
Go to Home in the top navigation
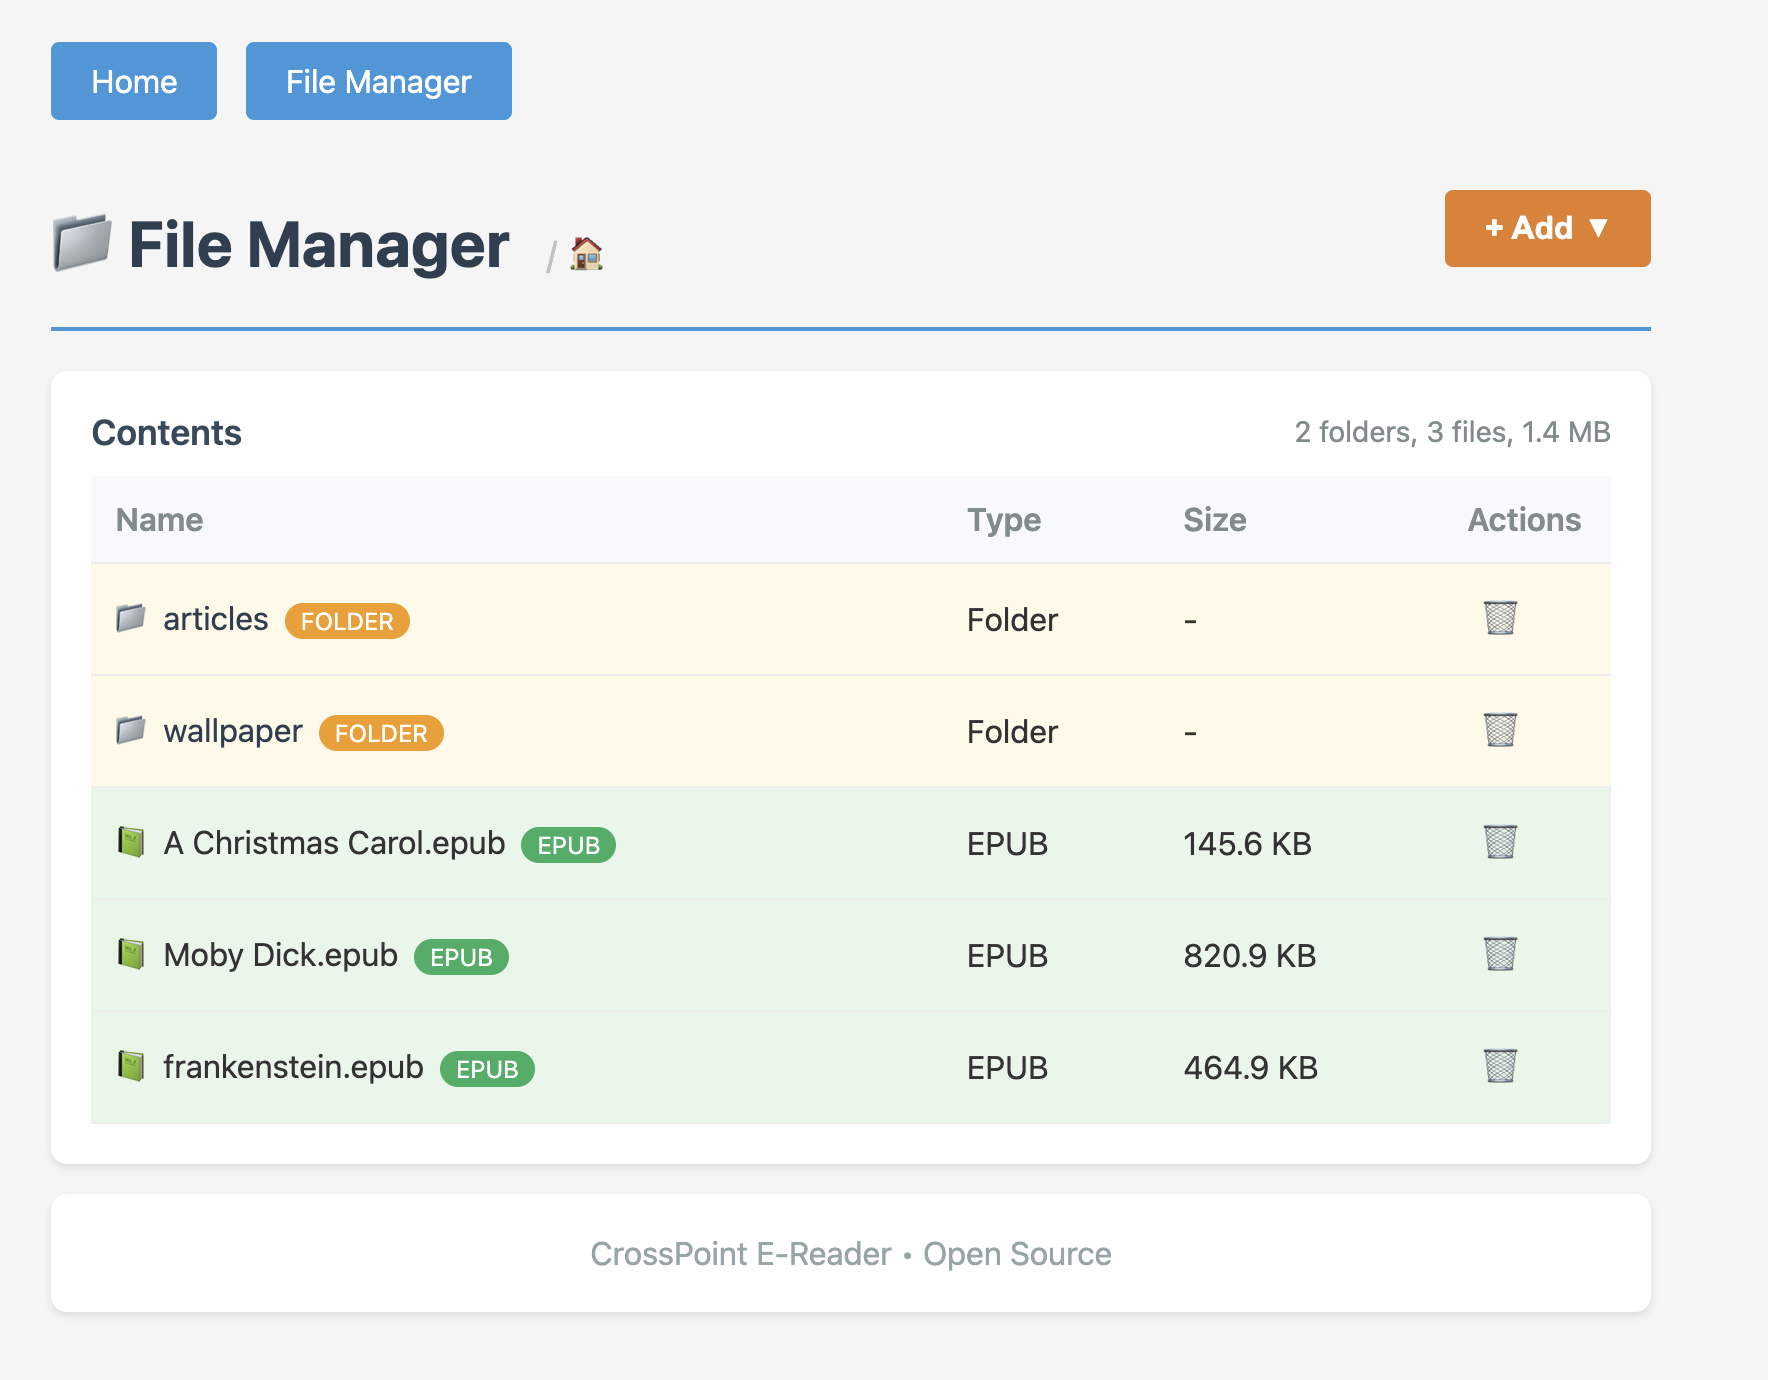pos(134,81)
